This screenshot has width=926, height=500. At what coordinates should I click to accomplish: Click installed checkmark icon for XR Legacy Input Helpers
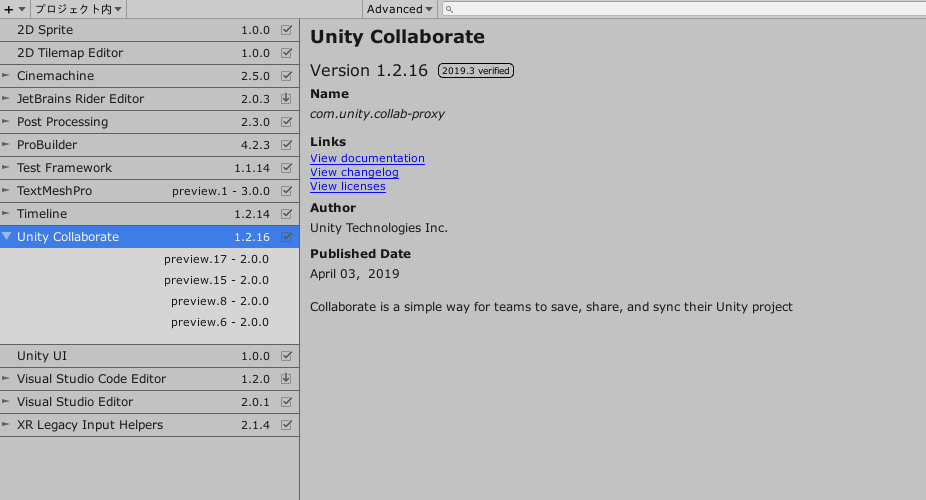click(x=286, y=425)
